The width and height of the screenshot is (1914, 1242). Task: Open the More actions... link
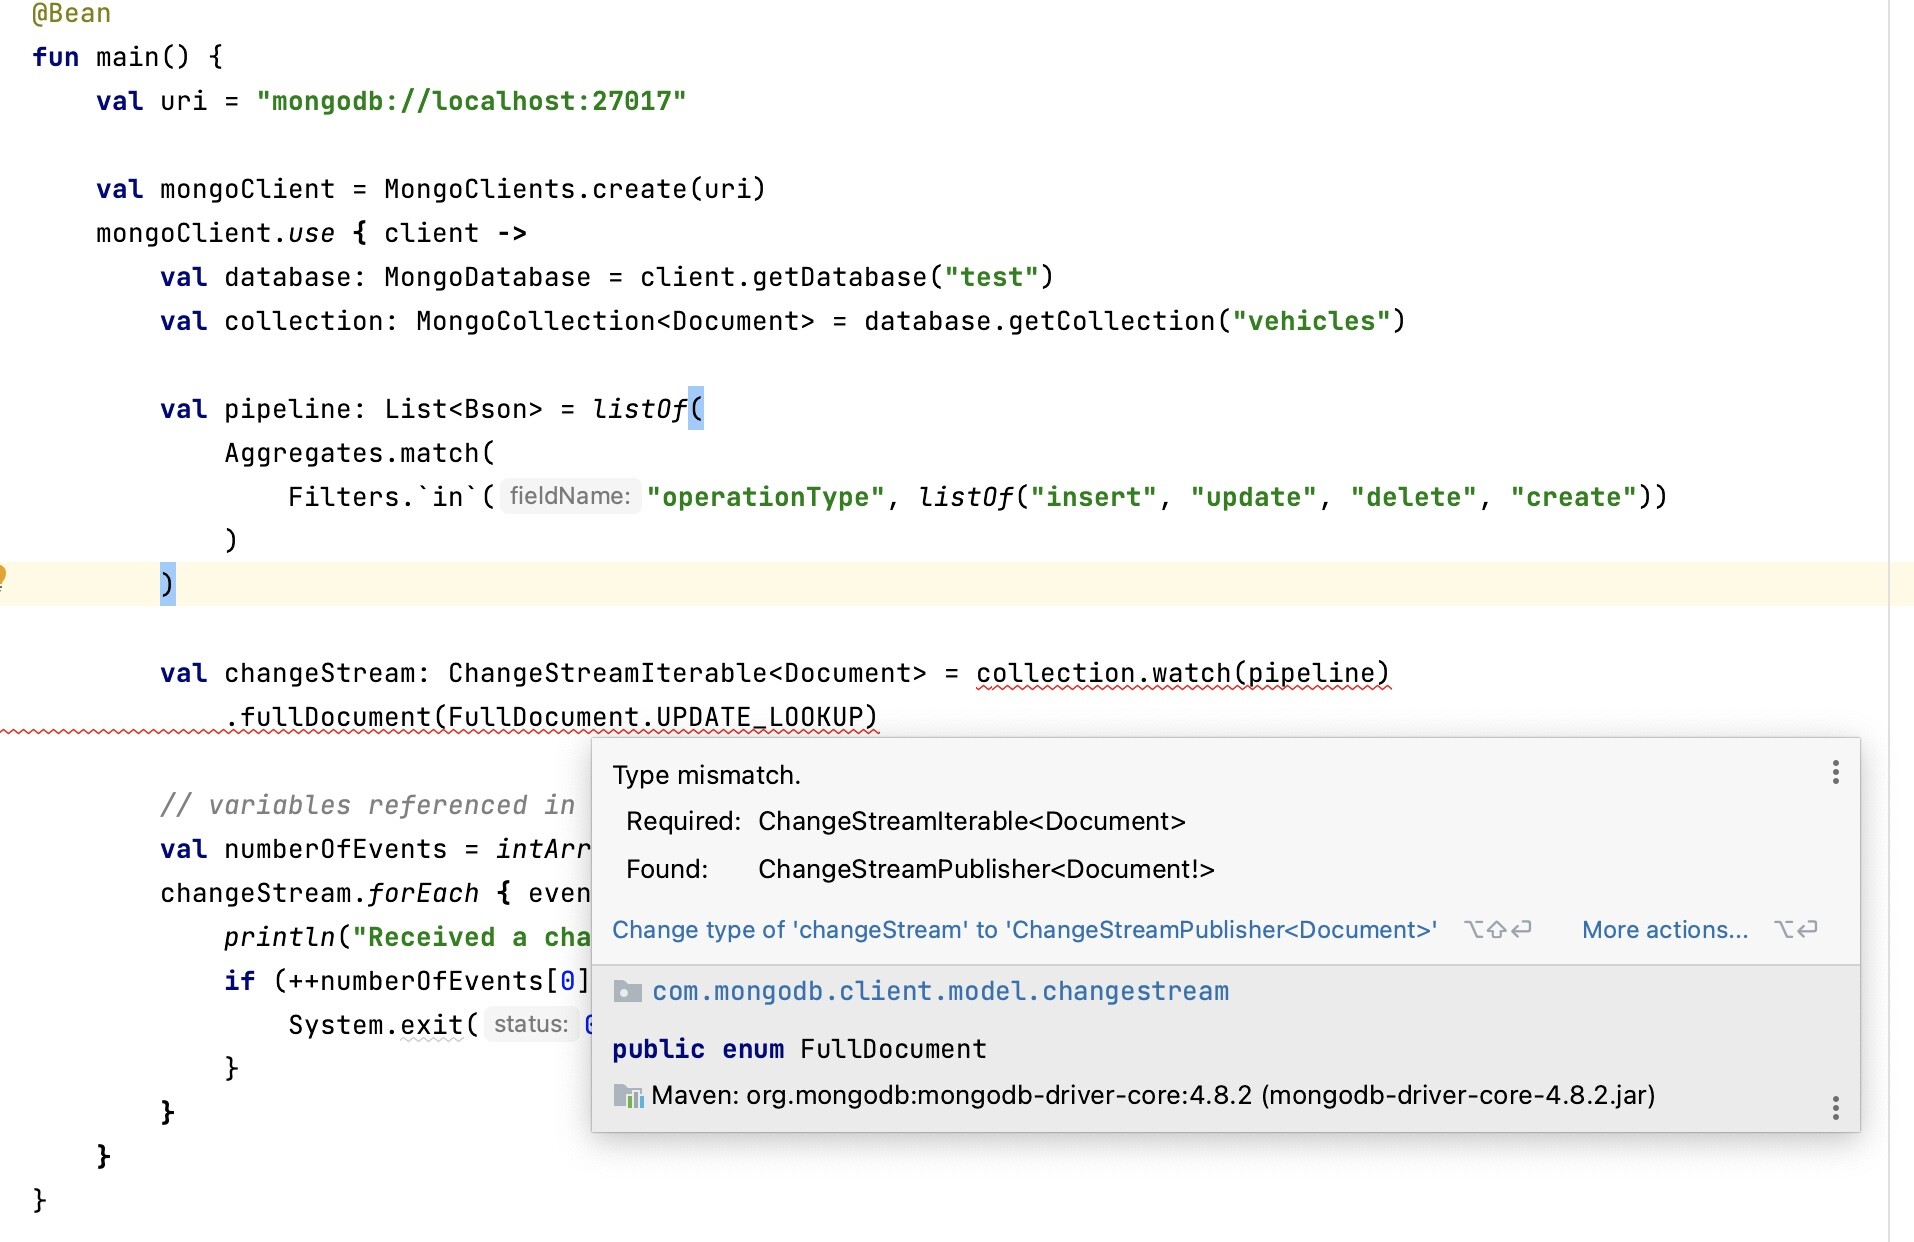click(x=1664, y=930)
